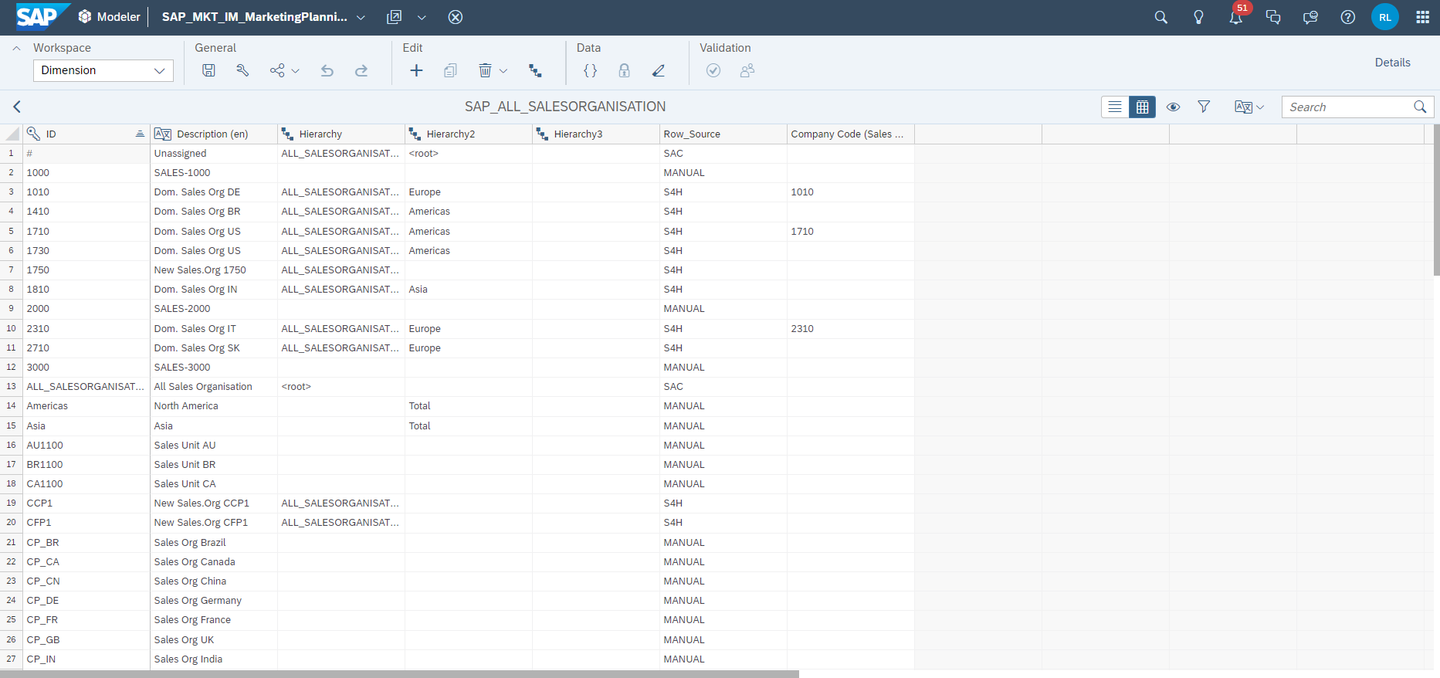Switch to list view toggle
The width and height of the screenshot is (1440, 678).
point(1115,107)
